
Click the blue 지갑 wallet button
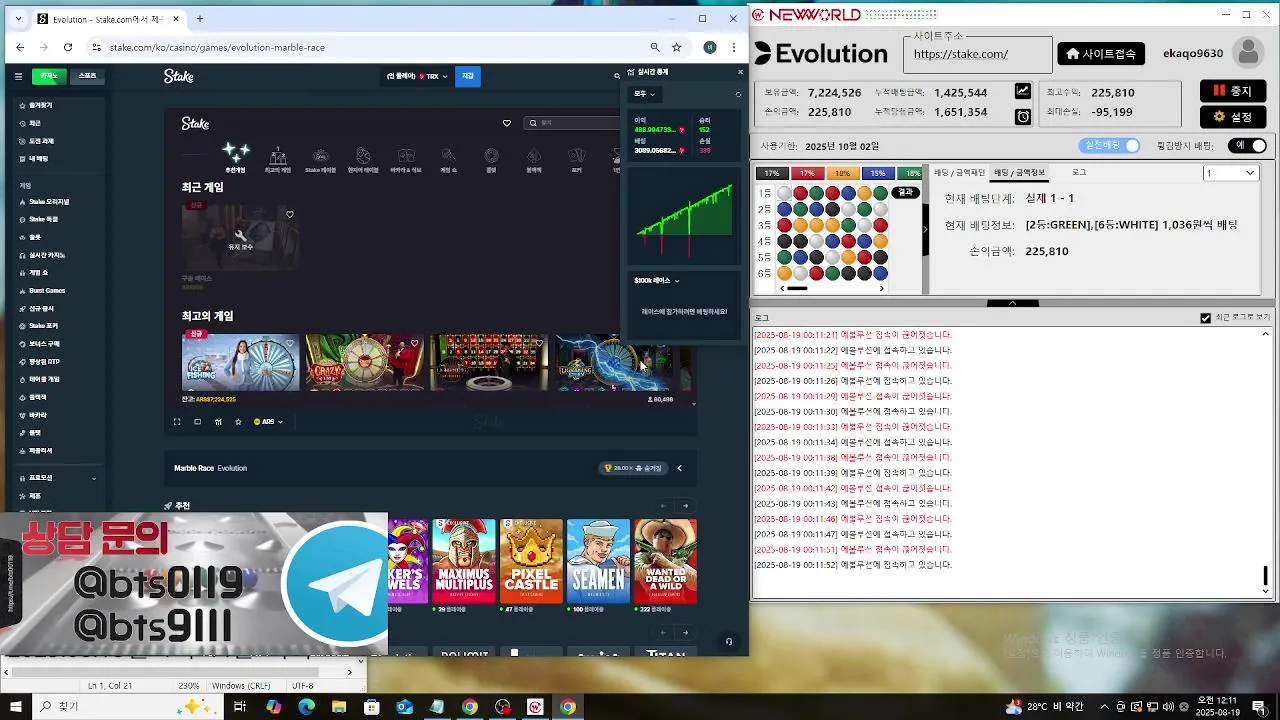tap(468, 76)
